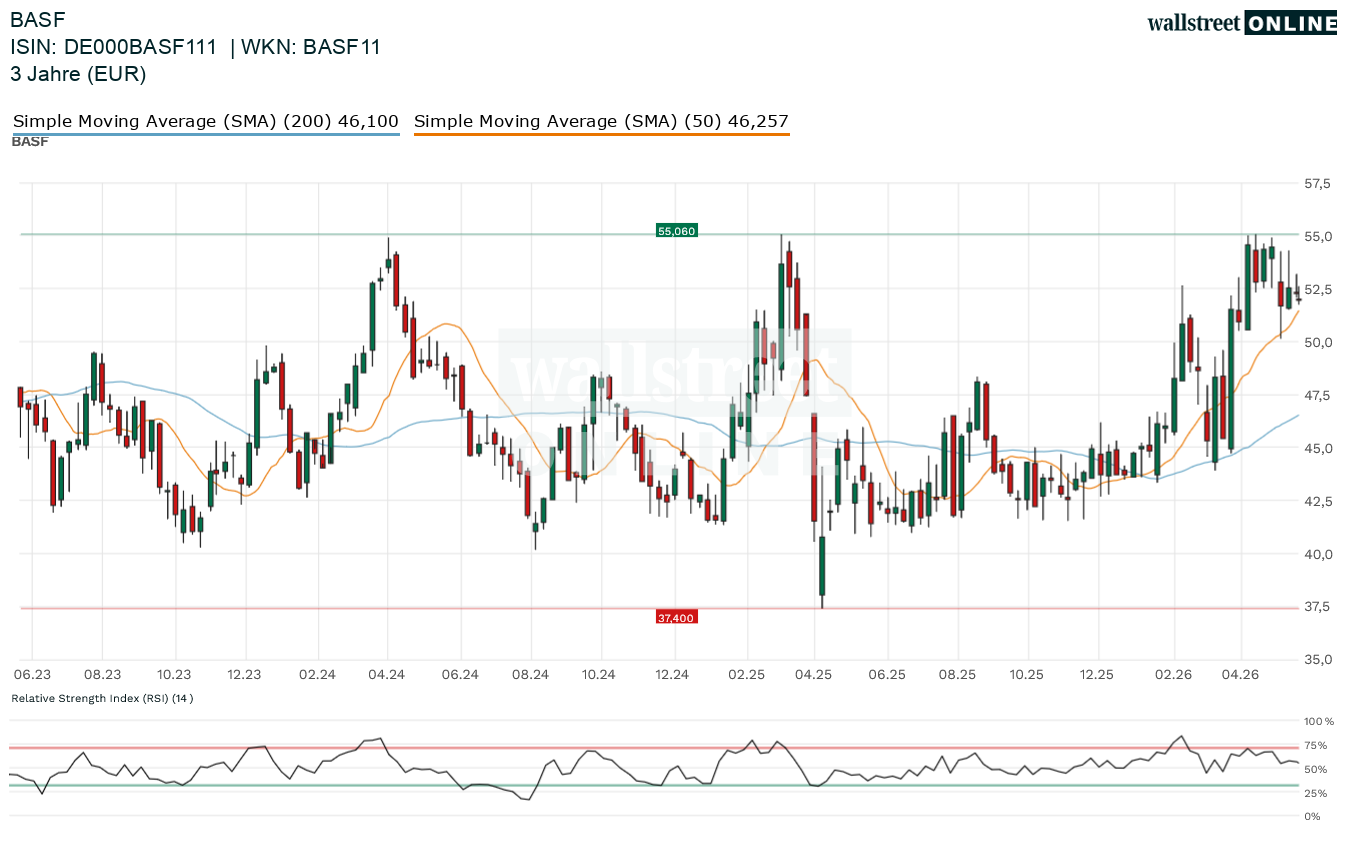The image size is (1349, 843).
Task: Click the 50,0 price axis label
Action: pyautogui.click(x=1317, y=343)
